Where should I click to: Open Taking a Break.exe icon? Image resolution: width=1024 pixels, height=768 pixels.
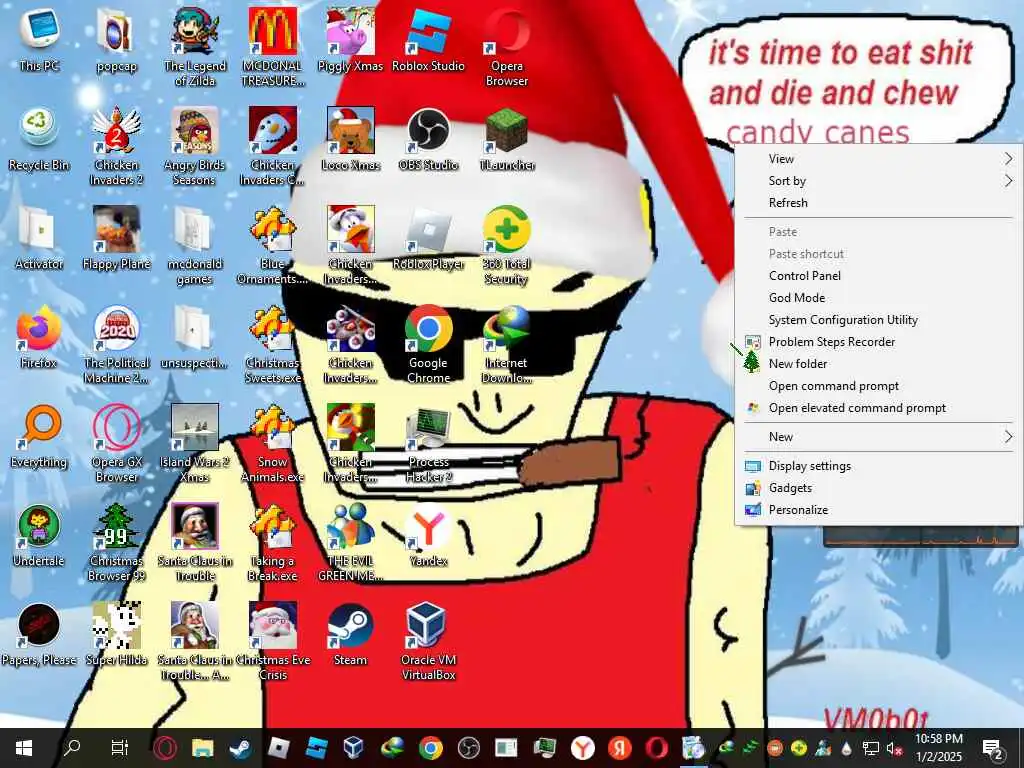tap(272, 542)
